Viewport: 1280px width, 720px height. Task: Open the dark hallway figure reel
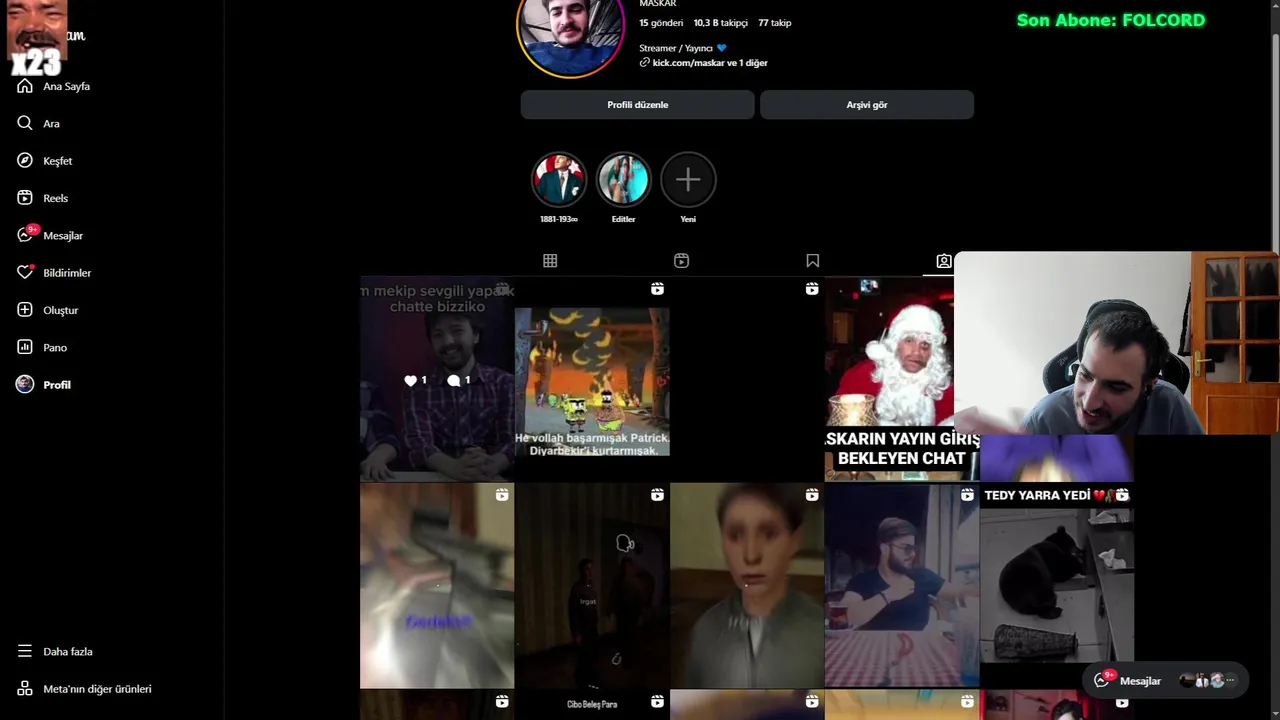point(592,585)
